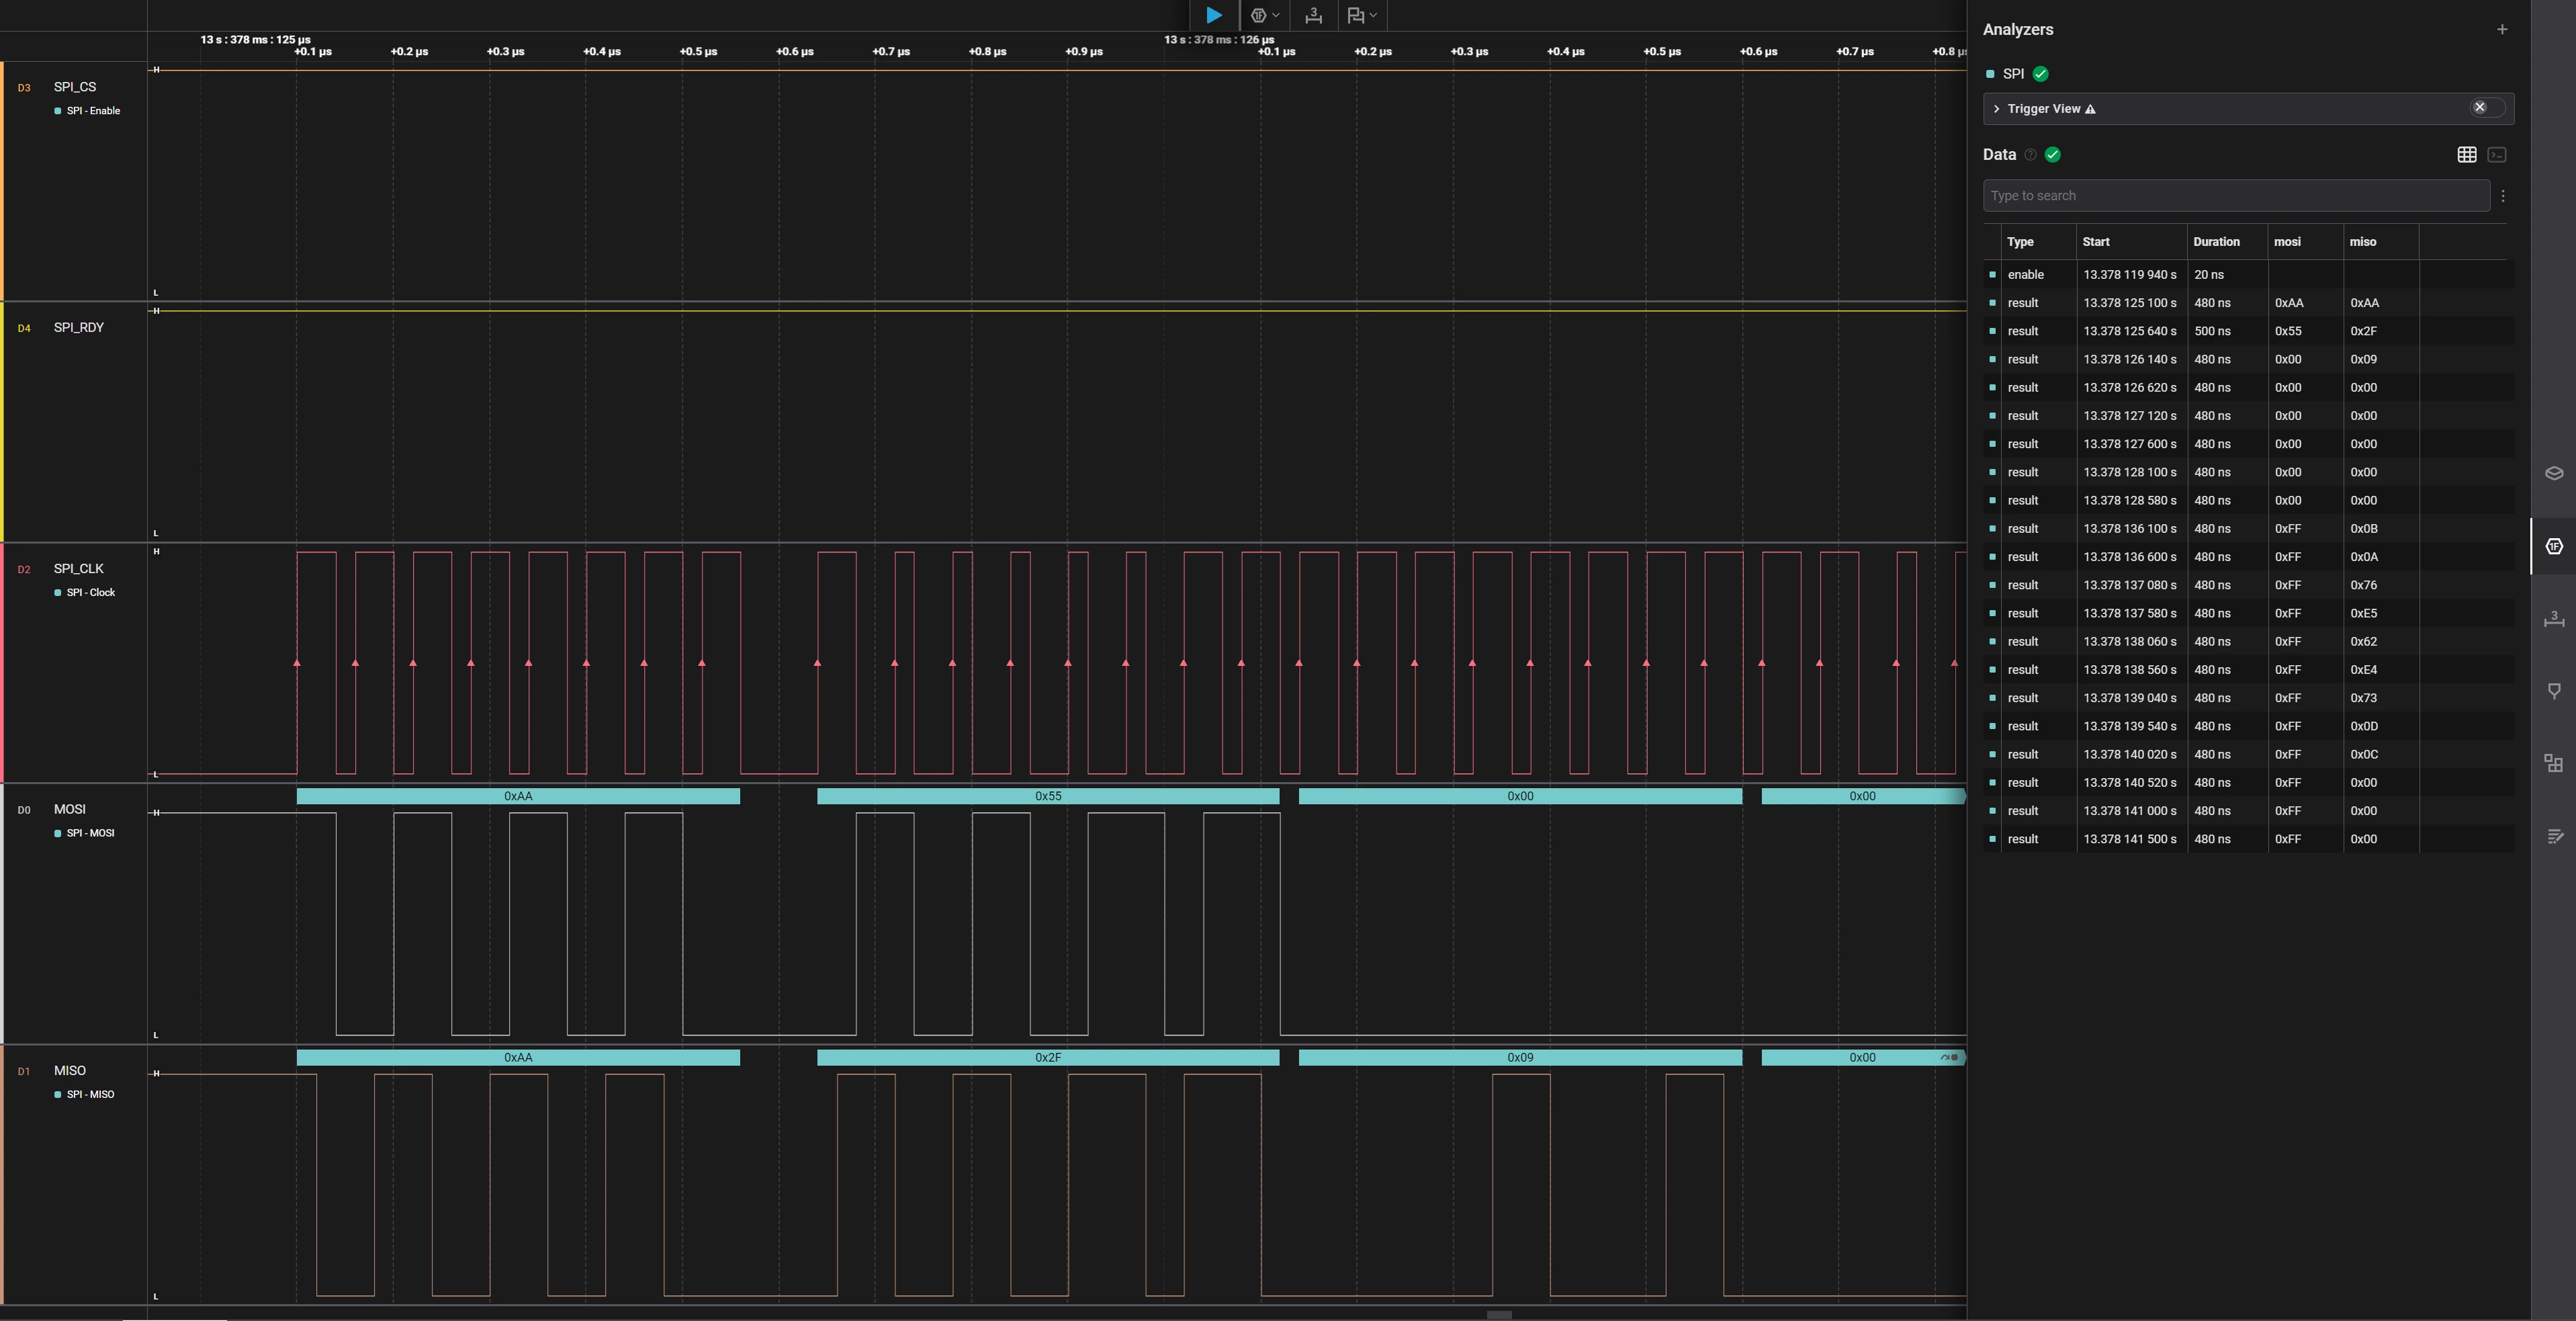
Task: Open Extensions sidebar panel
Action: click(x=2554, y=764)
